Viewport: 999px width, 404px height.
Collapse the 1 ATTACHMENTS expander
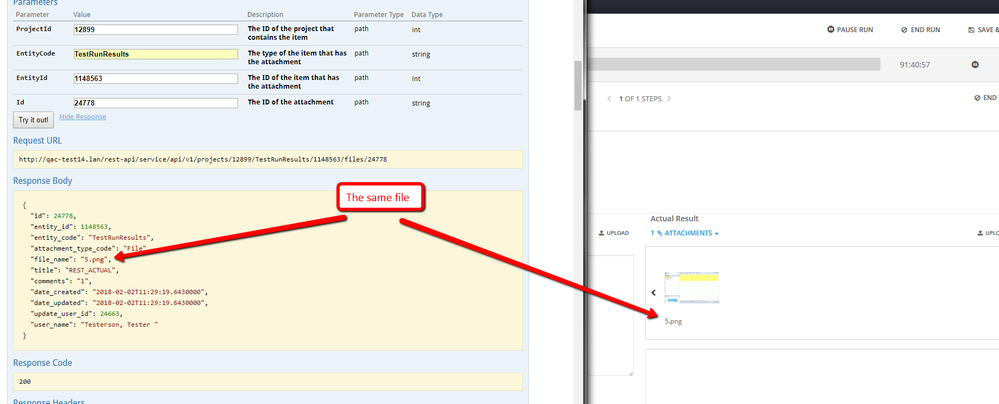(684, 233)
